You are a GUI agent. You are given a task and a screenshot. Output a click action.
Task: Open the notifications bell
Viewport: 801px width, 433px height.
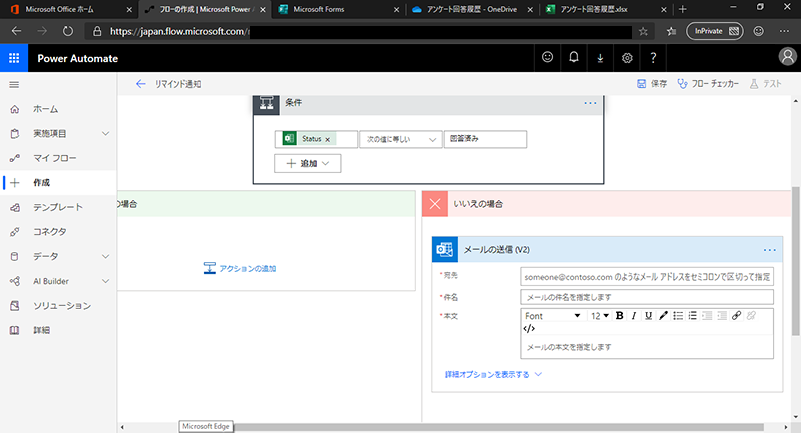574,57
